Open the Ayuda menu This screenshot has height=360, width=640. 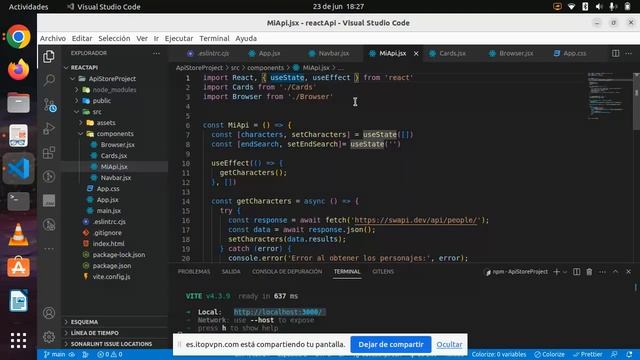[246, 38]
